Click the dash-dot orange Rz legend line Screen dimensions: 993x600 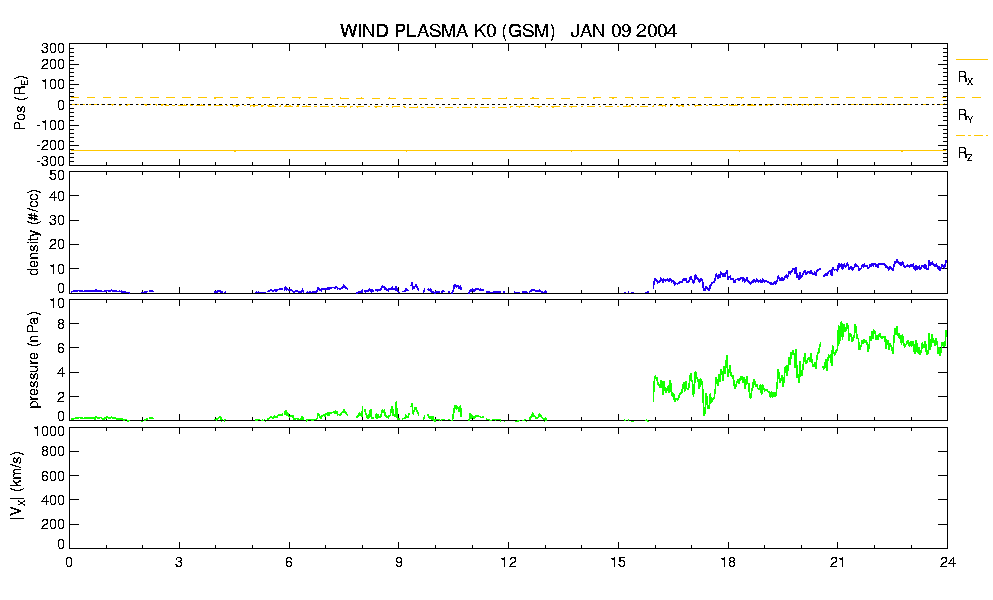971,136
